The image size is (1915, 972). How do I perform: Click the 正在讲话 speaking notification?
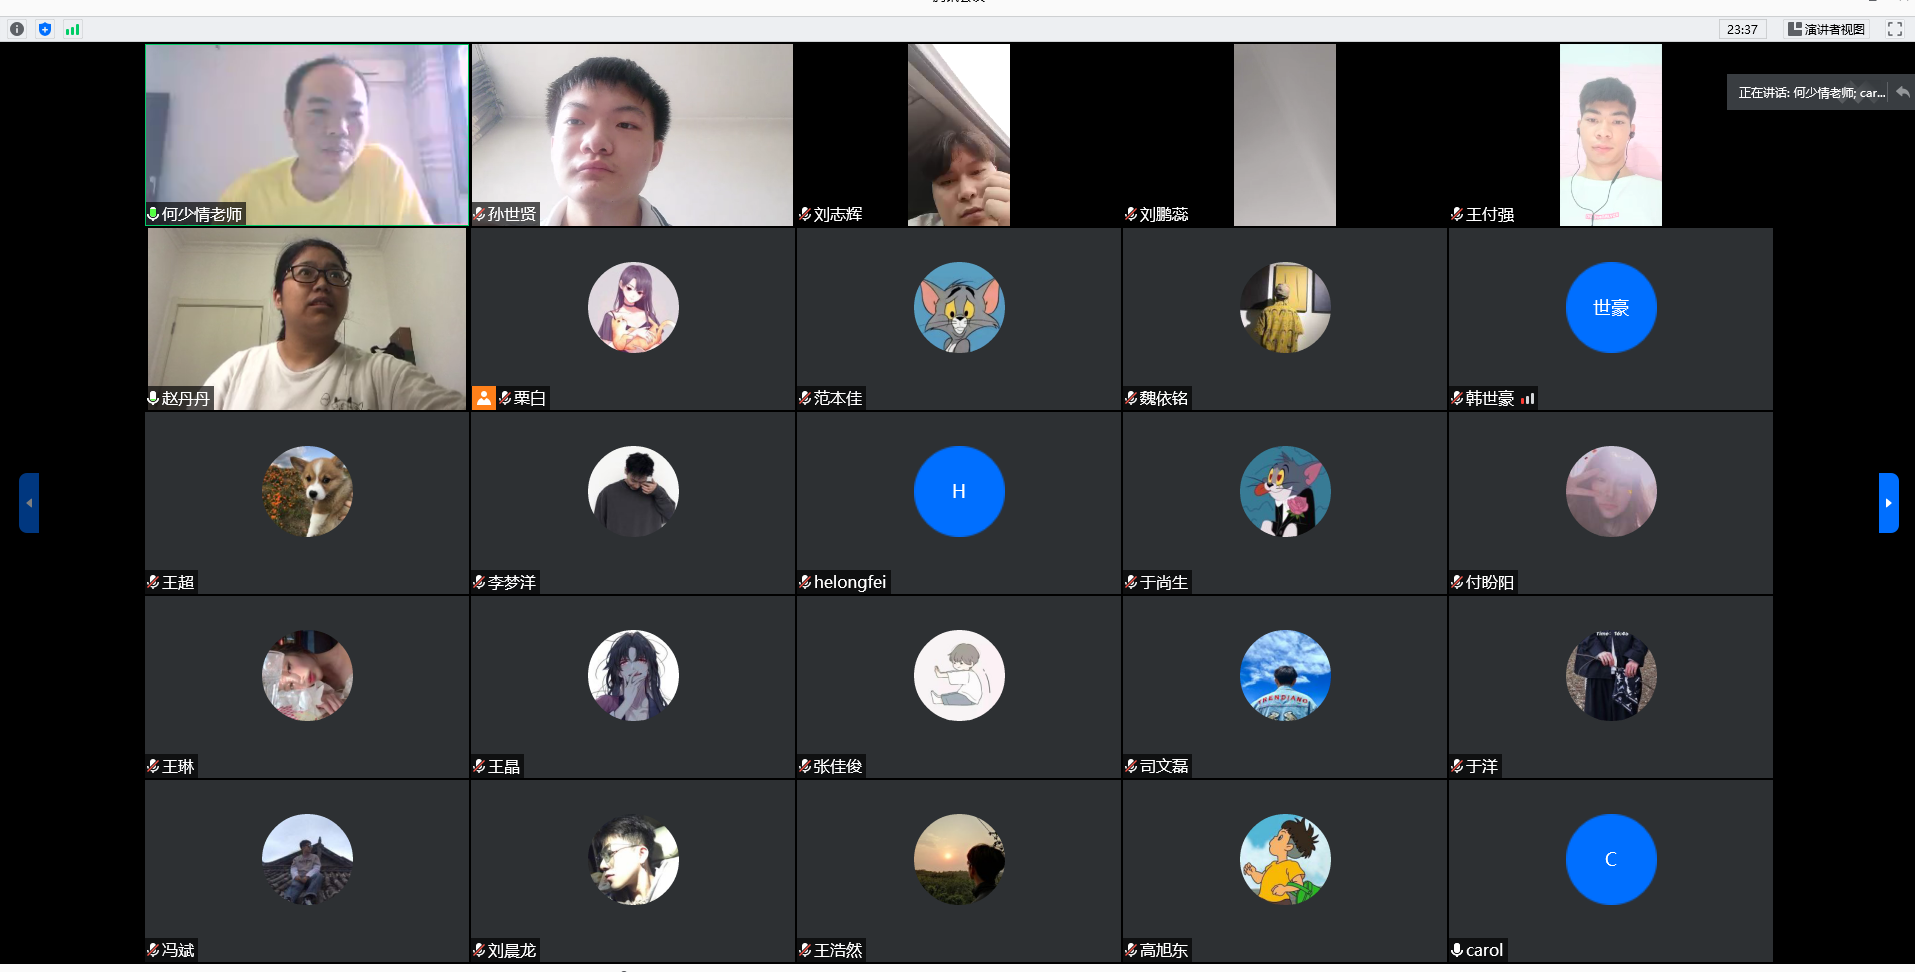tap(1809, 92)
